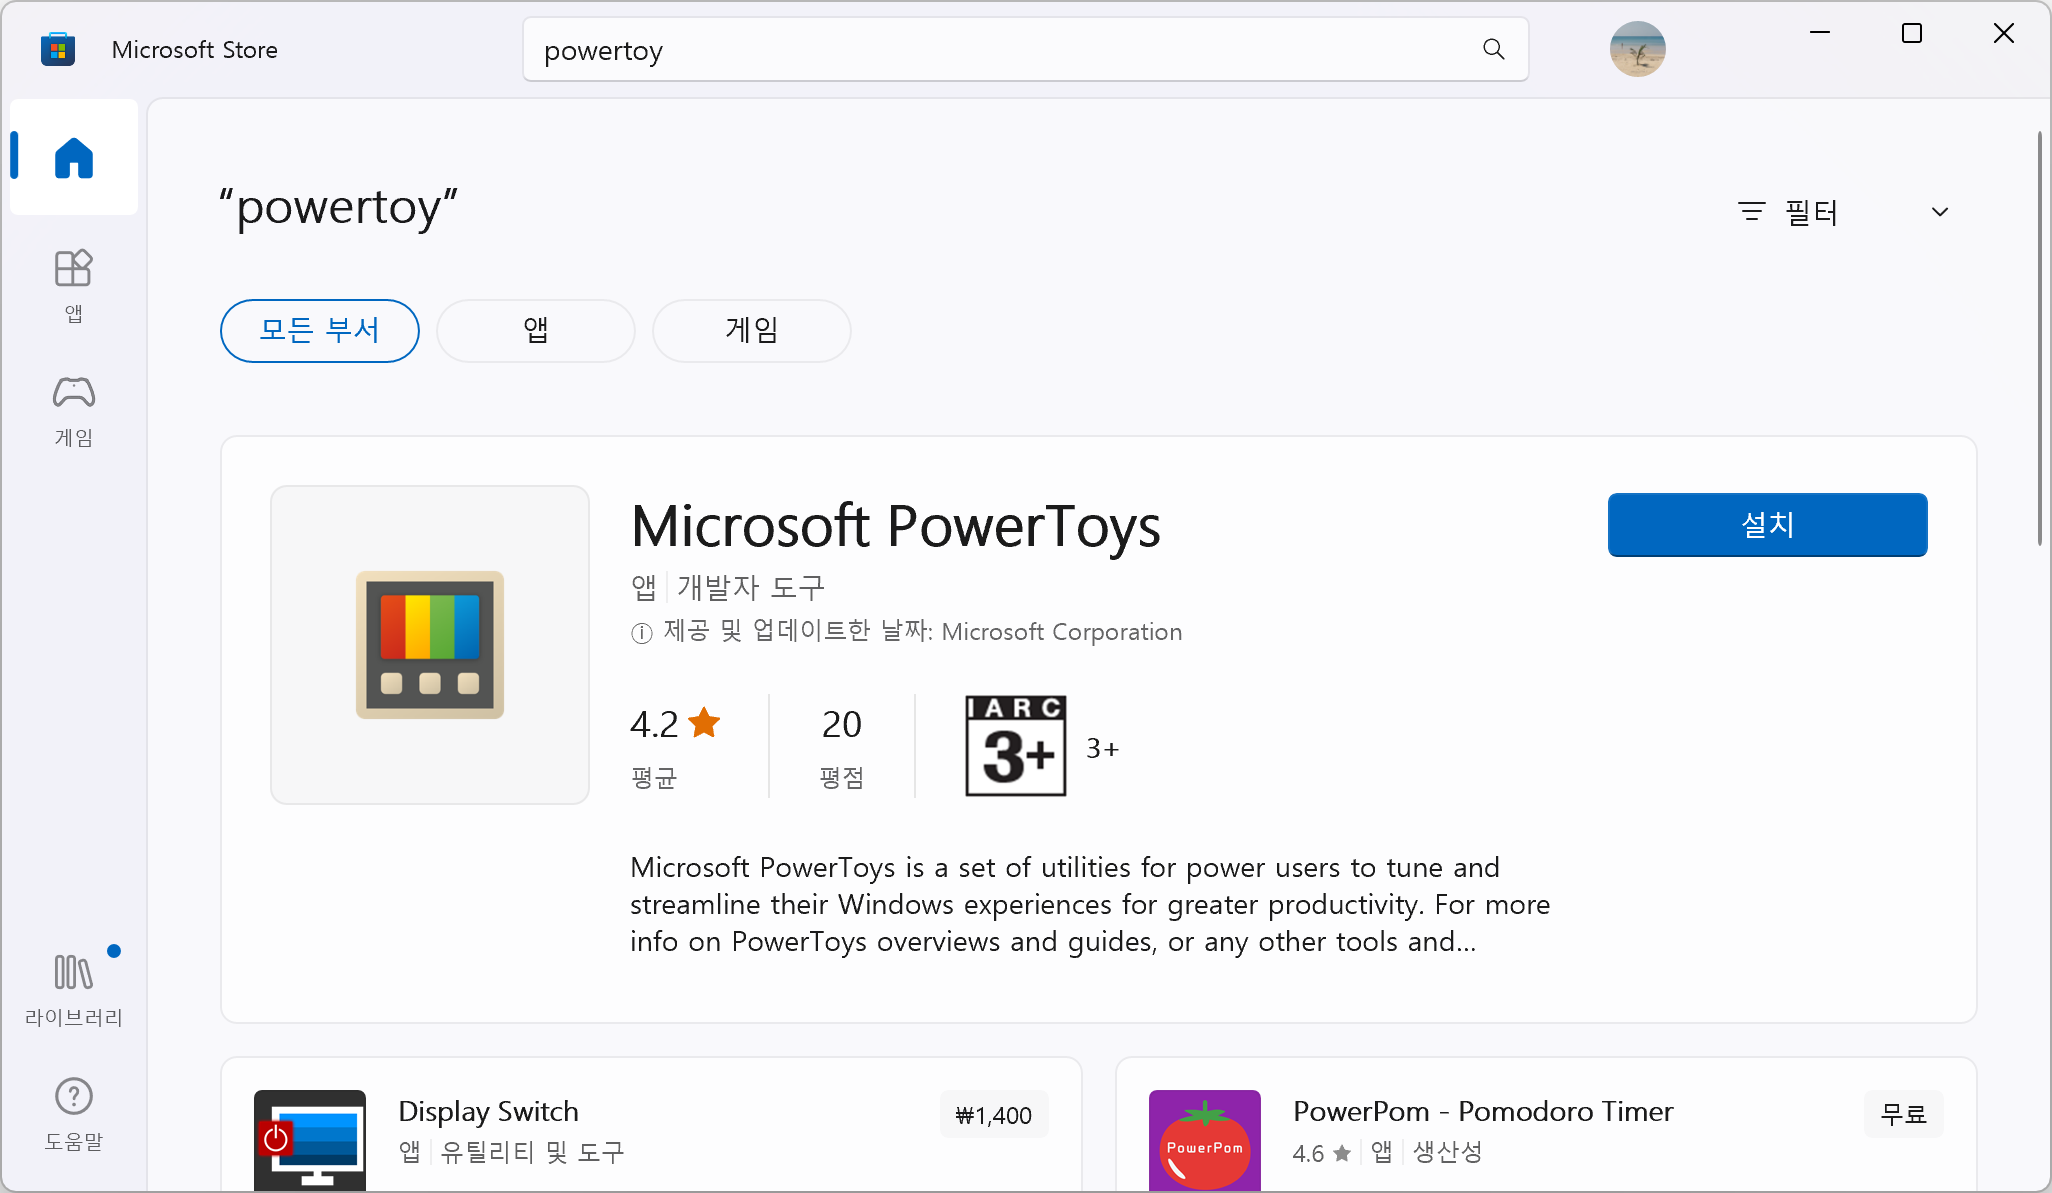2052x1193 pixels.
Task: Select the 게임 filter pill
Action: (751, 330)
